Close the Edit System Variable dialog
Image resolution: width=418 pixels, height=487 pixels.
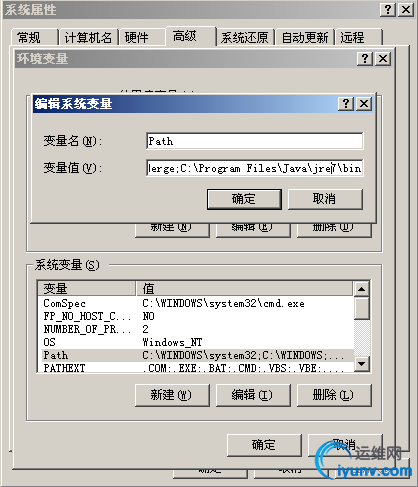(x=364, y=104)
